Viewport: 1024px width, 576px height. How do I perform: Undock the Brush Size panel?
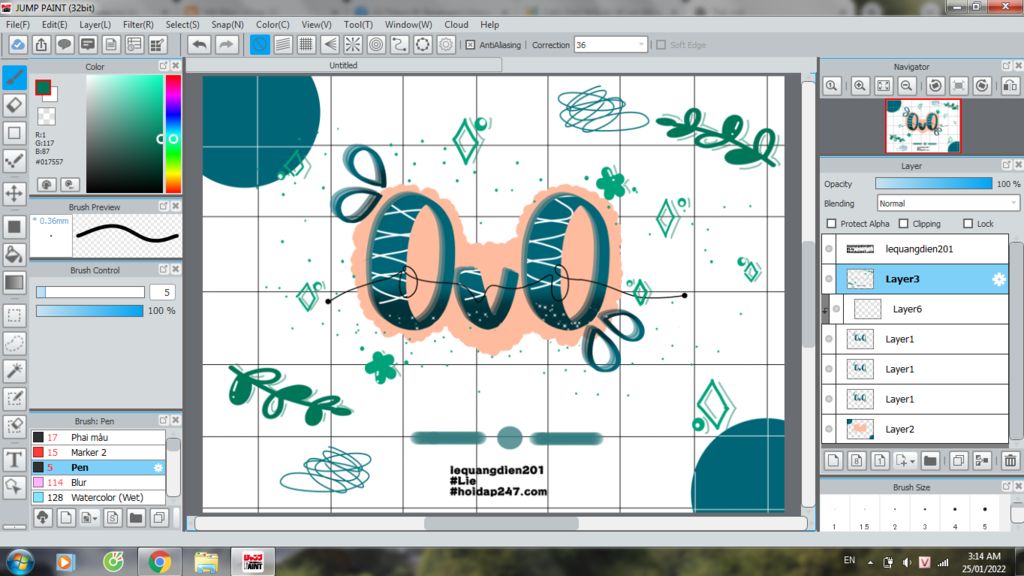pos(1006,487)
